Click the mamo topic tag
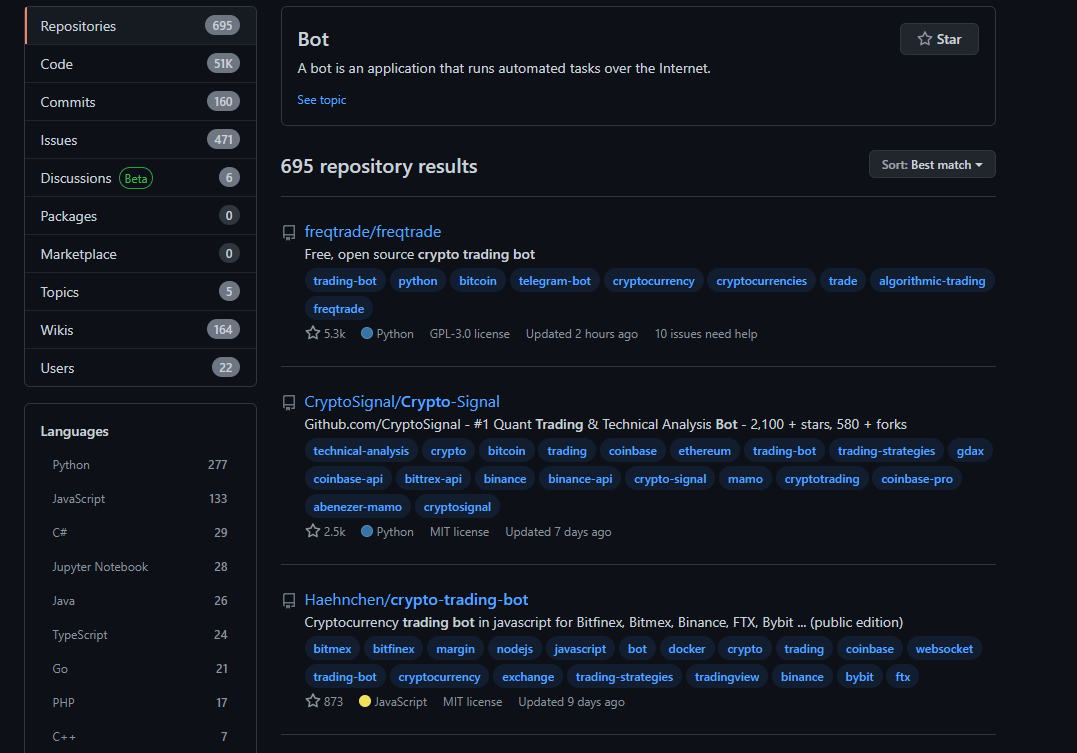The width and height of the screenshot is (1077, 753). (745, 479)
